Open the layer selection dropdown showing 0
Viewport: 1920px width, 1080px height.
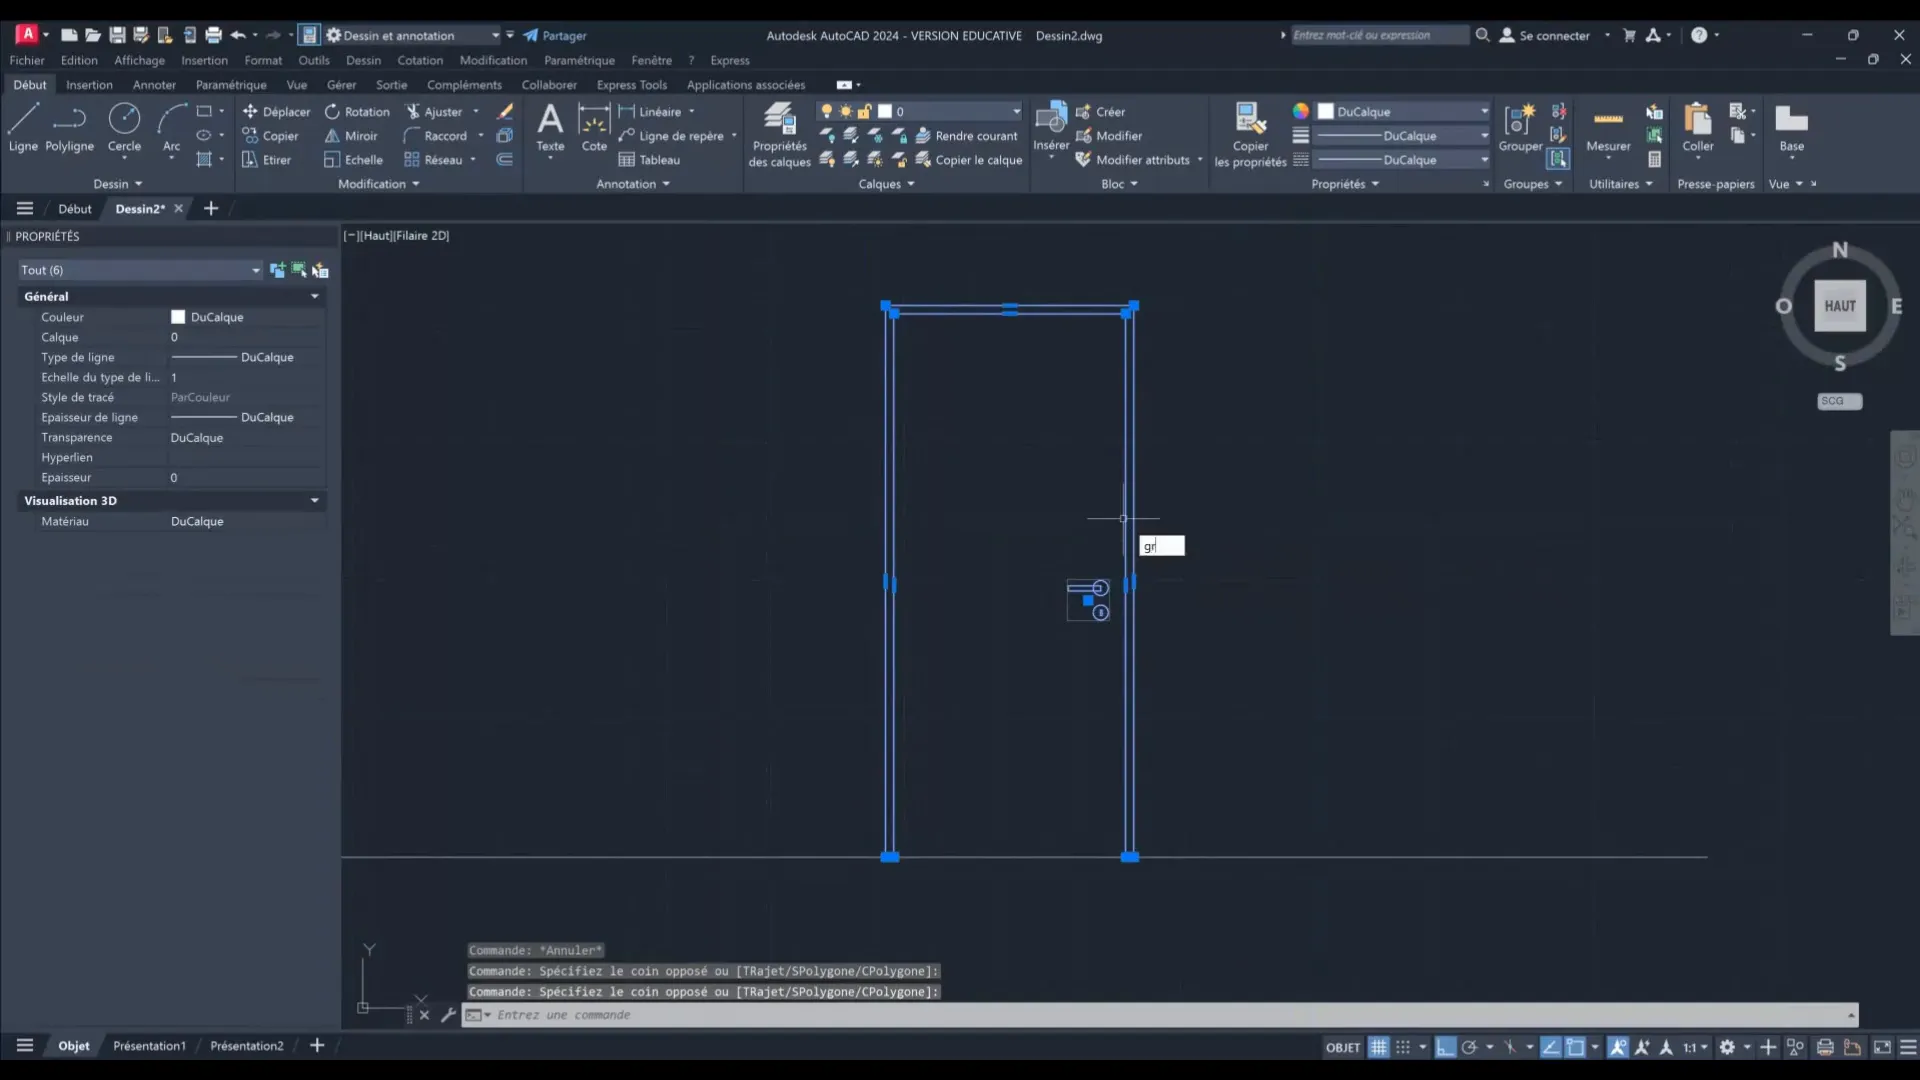coord(1017,110)
